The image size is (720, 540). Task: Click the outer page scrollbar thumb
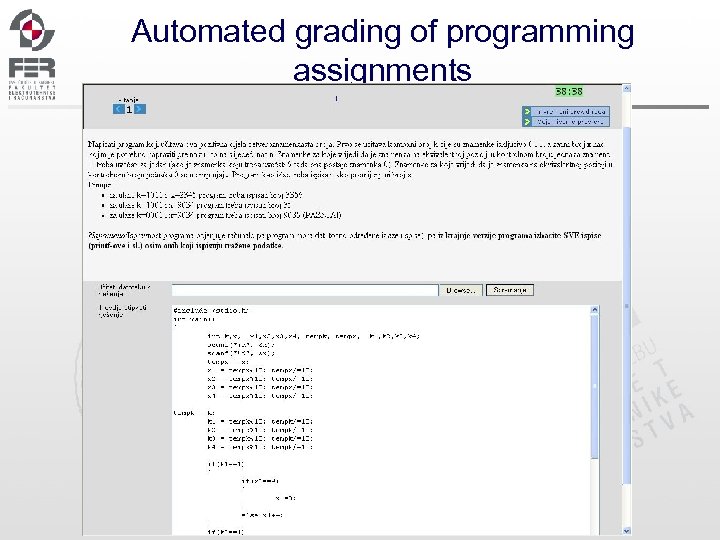tap(627, 303)
